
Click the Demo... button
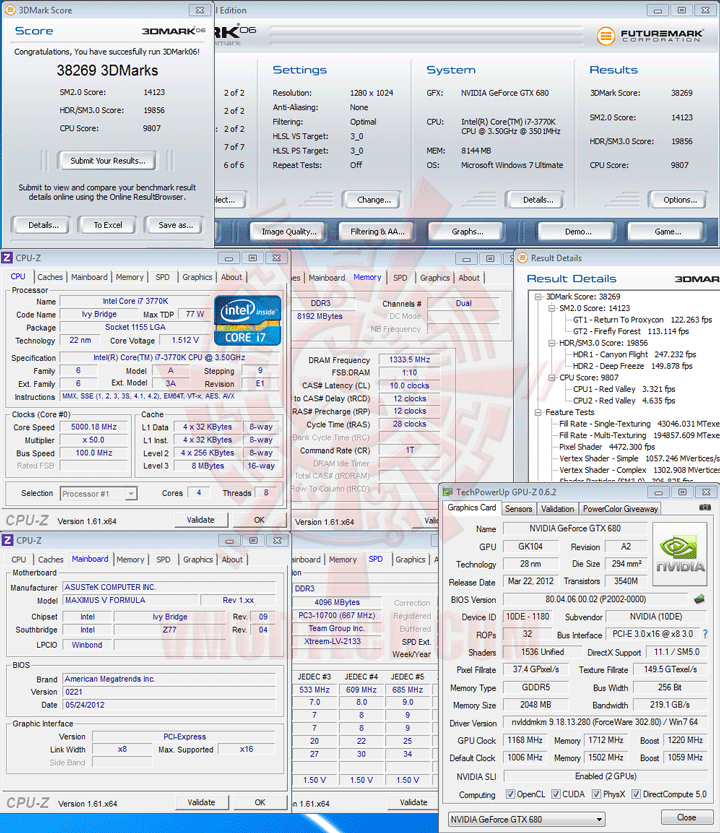tap(578, 232)
